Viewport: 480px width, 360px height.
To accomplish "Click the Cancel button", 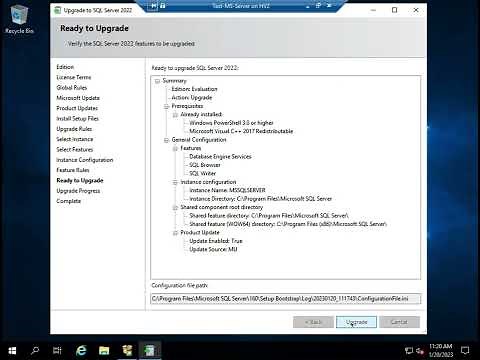I will point(399,322).
